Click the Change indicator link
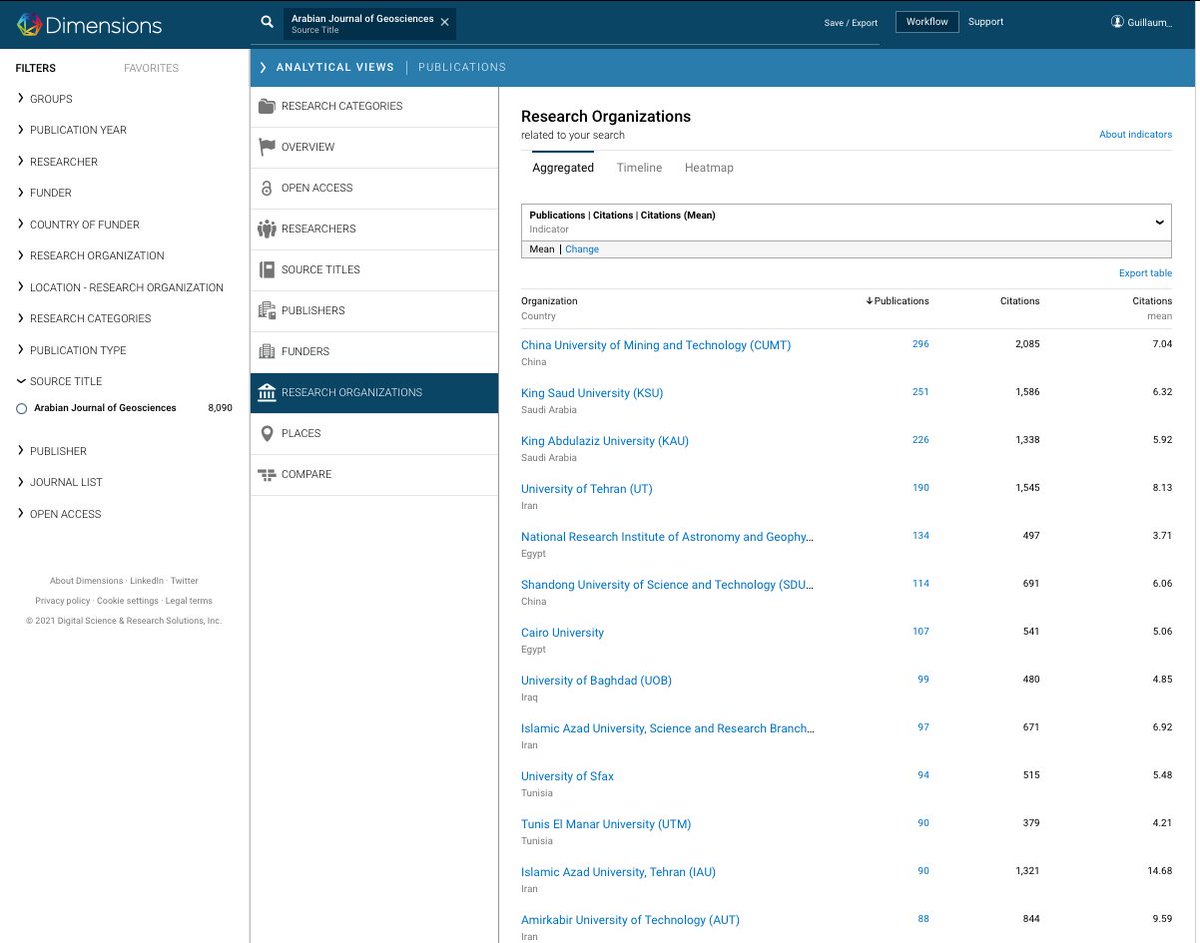 coord(582,249)
